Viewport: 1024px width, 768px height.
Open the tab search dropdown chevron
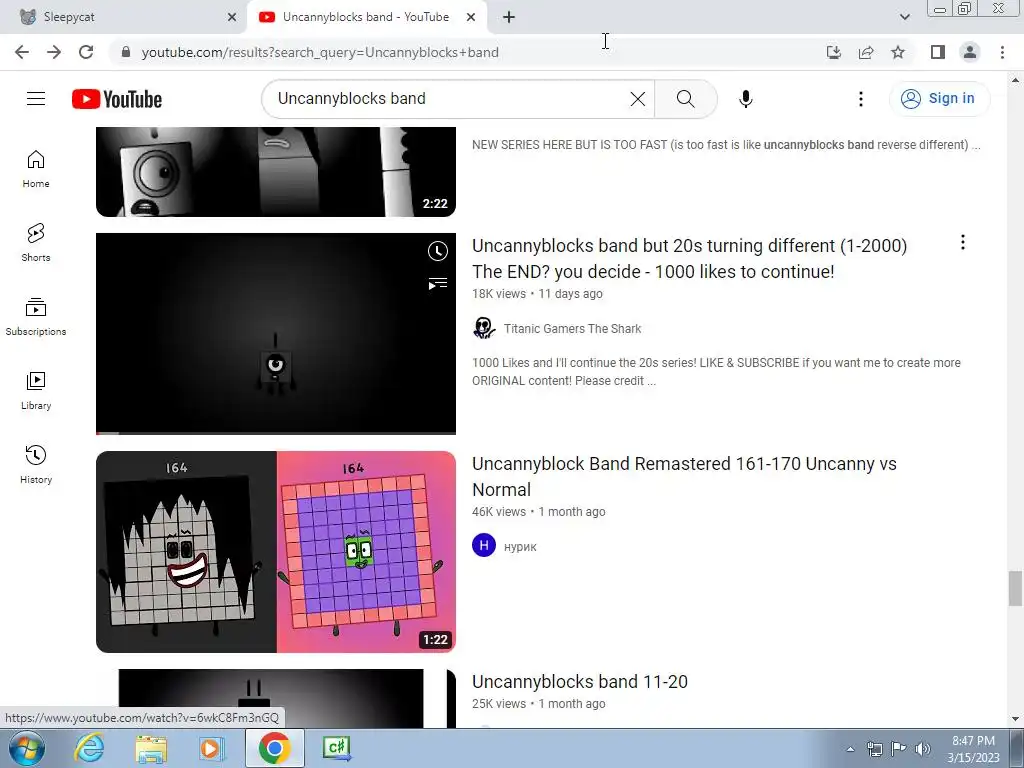904,17
